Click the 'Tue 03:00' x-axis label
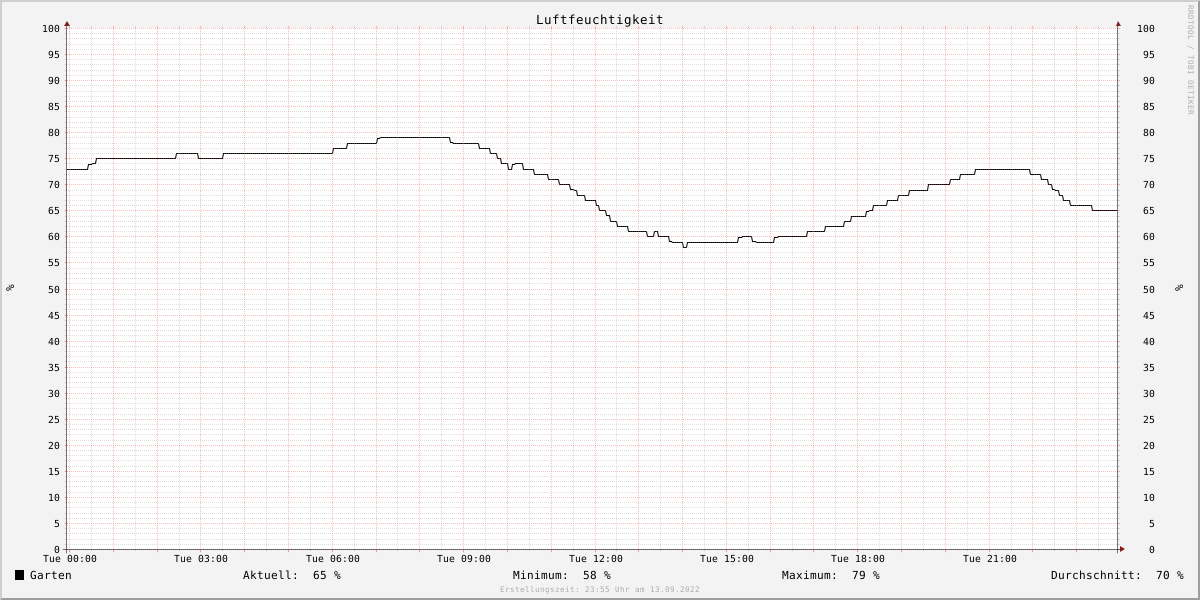 201,559
